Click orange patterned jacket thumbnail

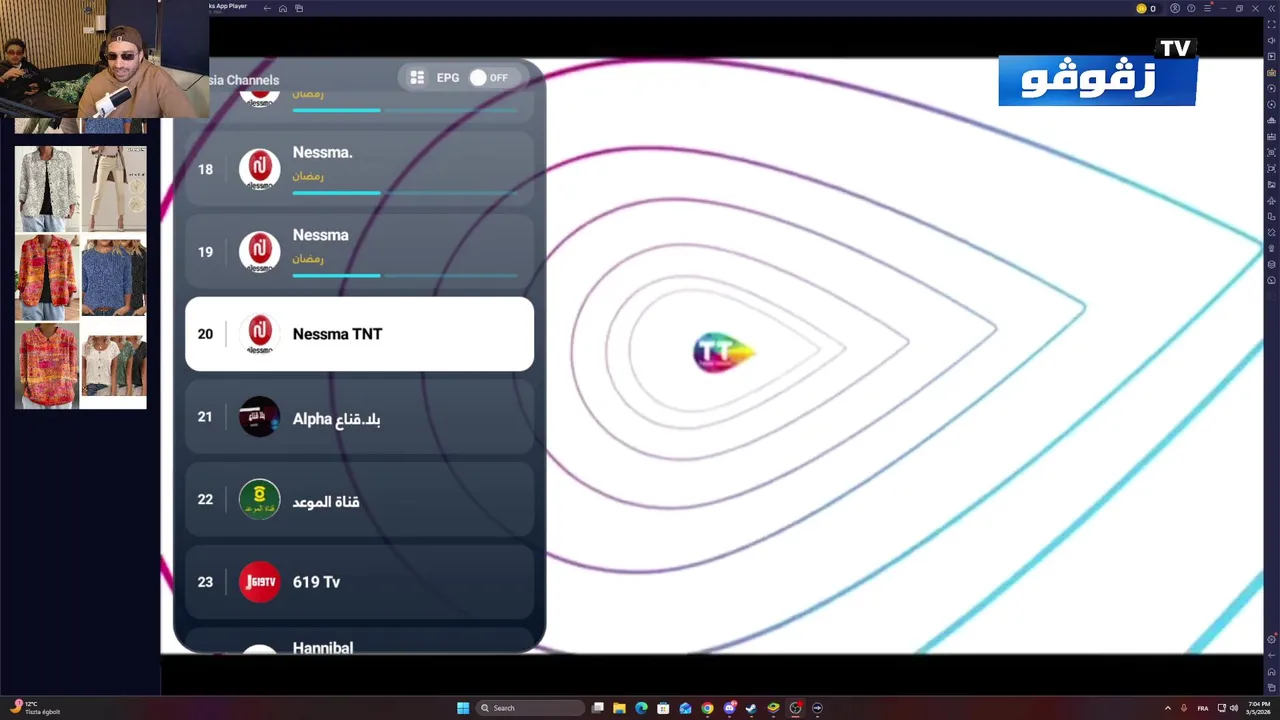coord(46,277)
